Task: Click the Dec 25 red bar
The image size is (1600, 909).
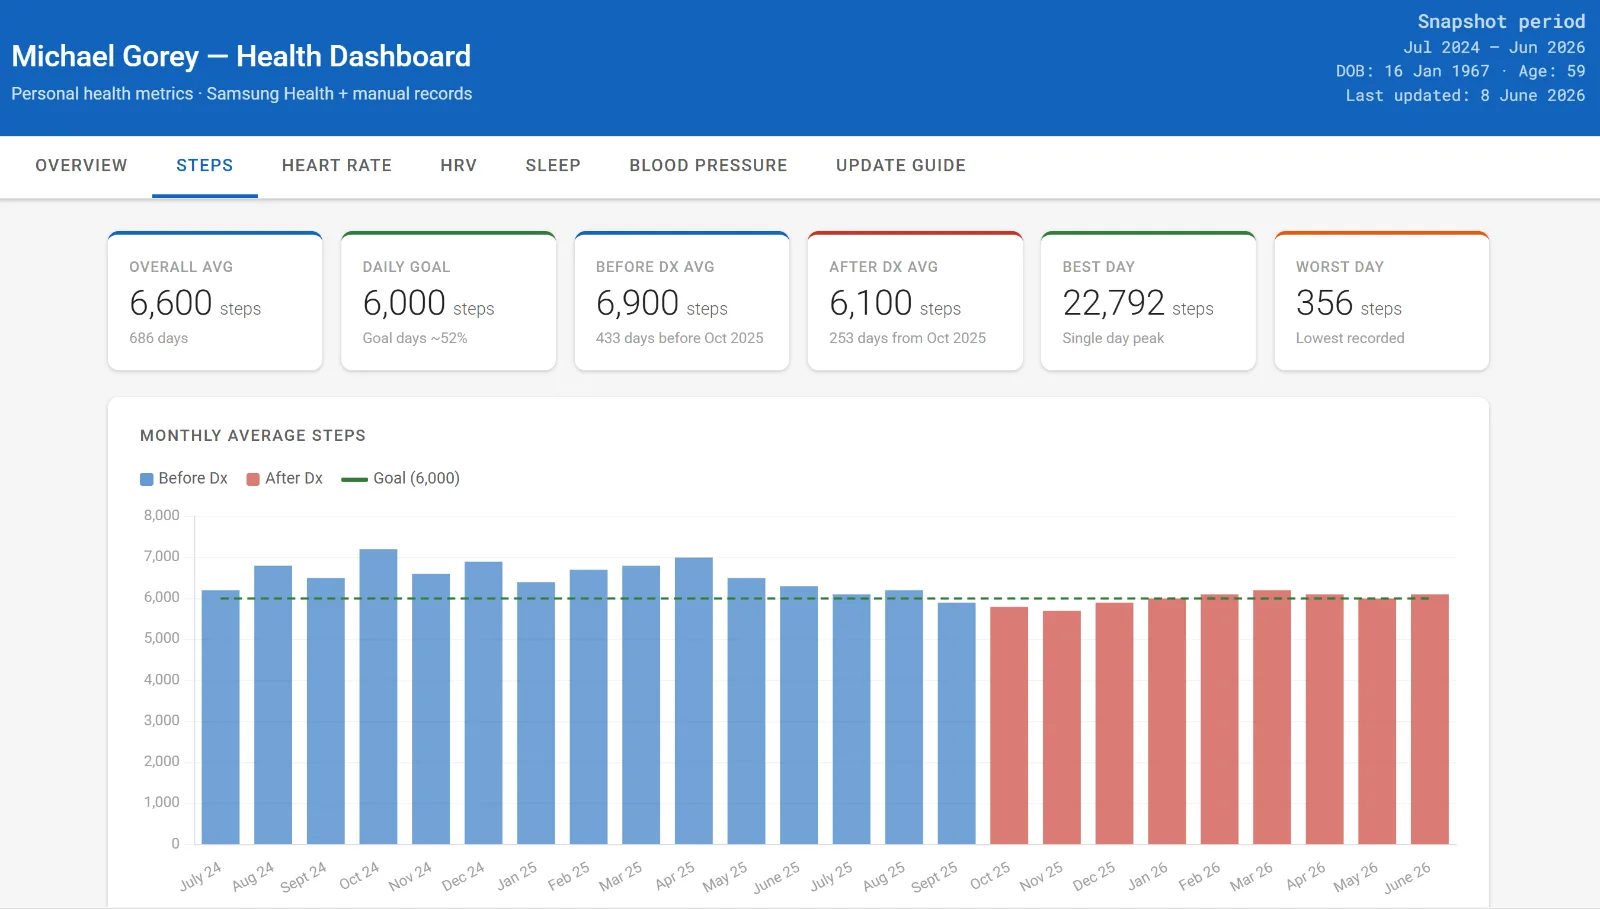Action: coord(1115,723)
